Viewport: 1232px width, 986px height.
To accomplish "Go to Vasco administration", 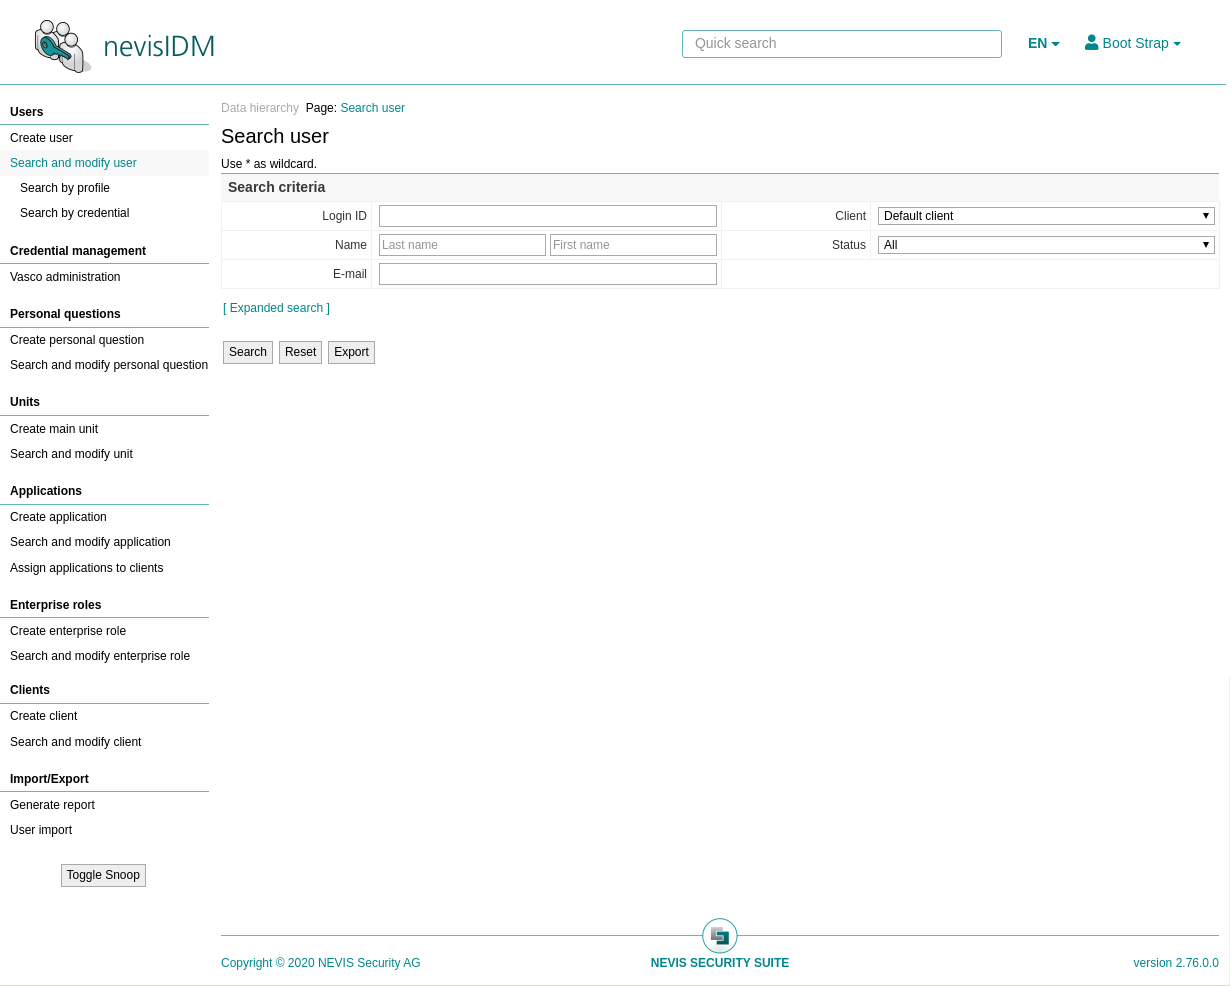I will [65, 277].
